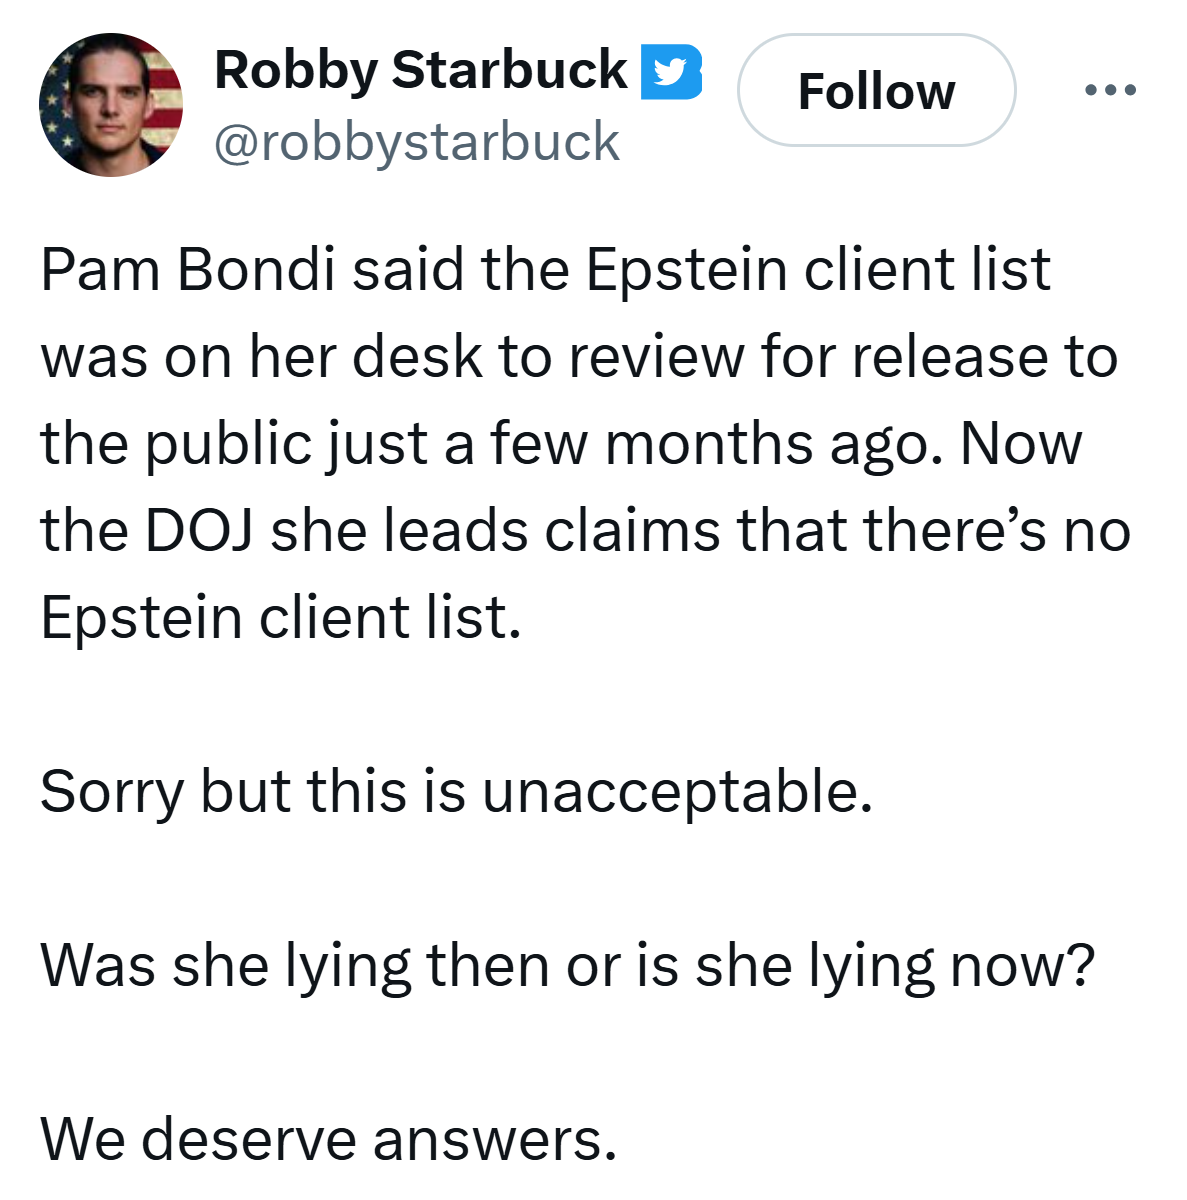Click the phrase "was on her desk"
This screenshot has height=1200, width=1187.
pyautogui.click(x=262, y=357)
